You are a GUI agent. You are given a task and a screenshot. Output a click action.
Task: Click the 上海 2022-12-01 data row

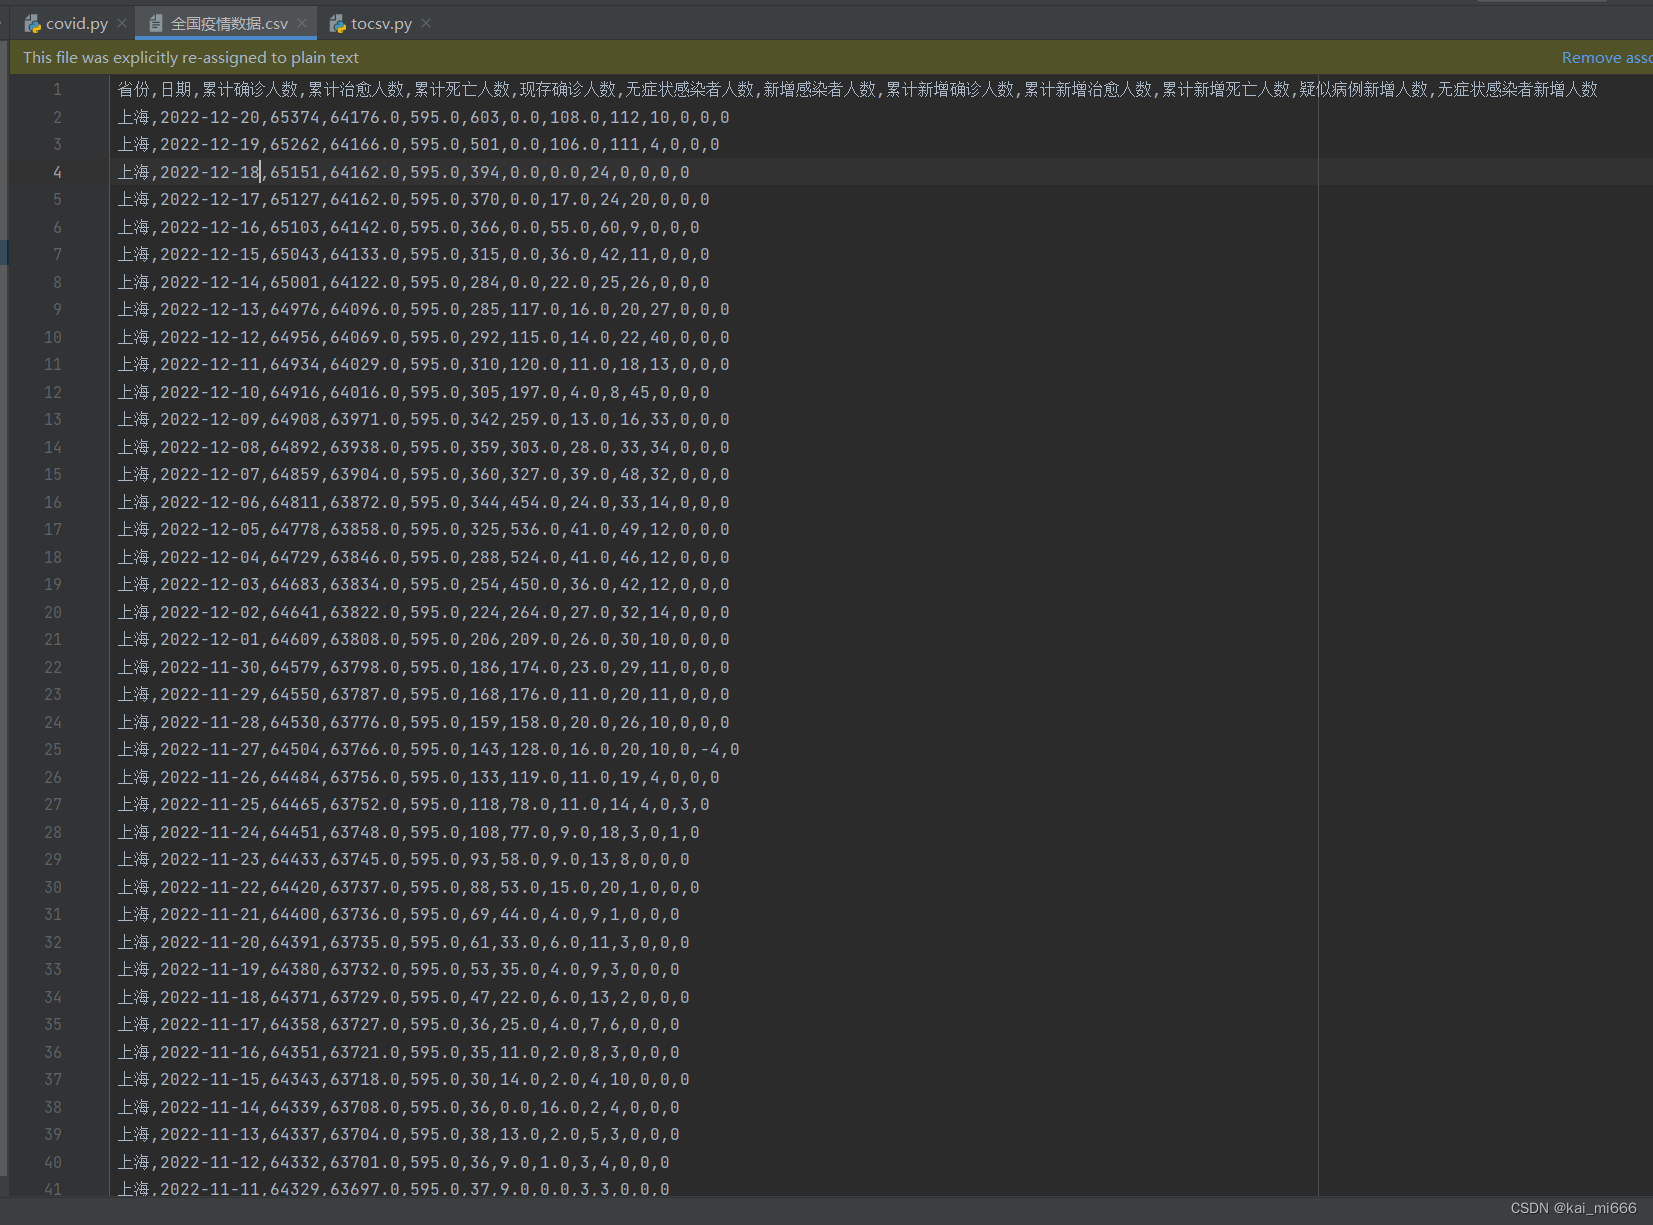[423, 639]
